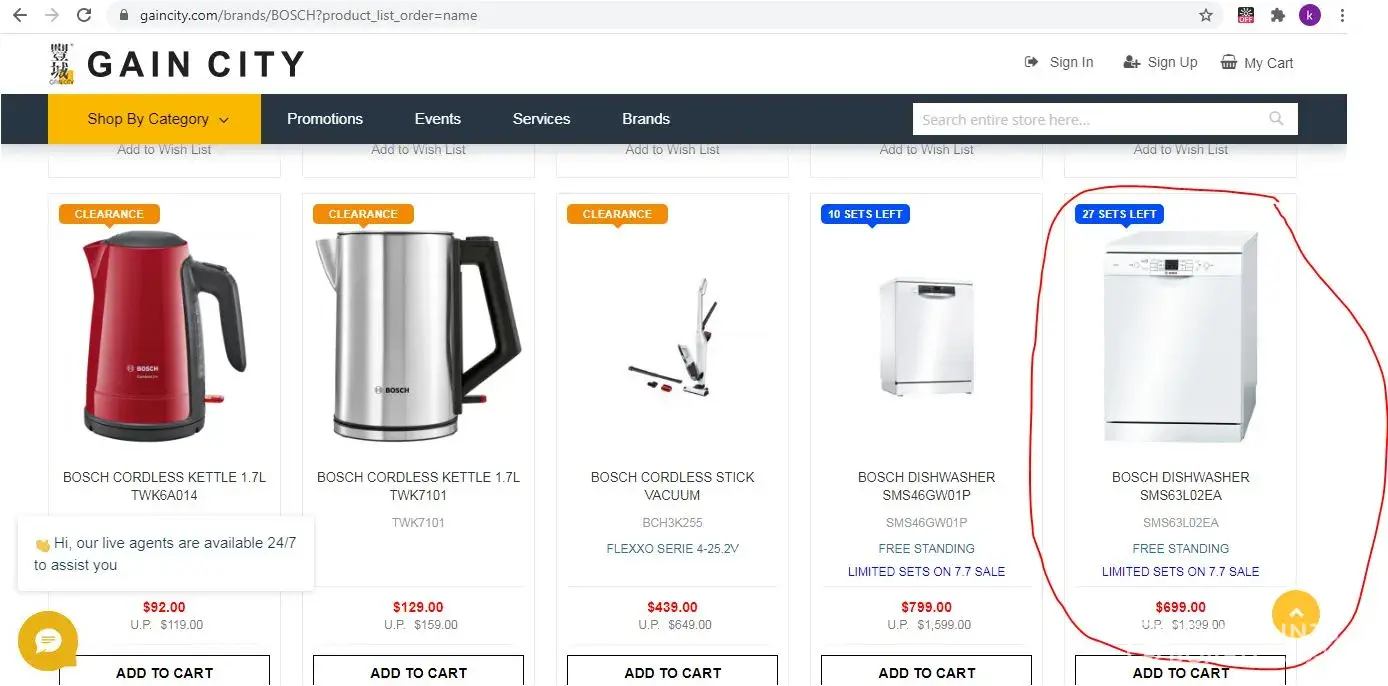Open My Cart basket icon
This screenshot has height=686, width=1388.
pos(1229,62)
